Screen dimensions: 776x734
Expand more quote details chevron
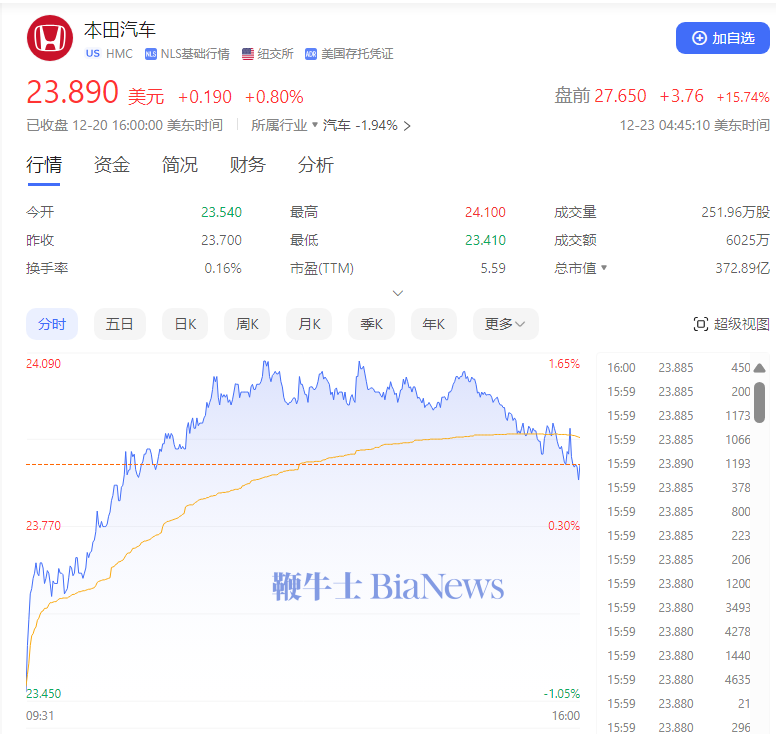[x=398, y=293]
